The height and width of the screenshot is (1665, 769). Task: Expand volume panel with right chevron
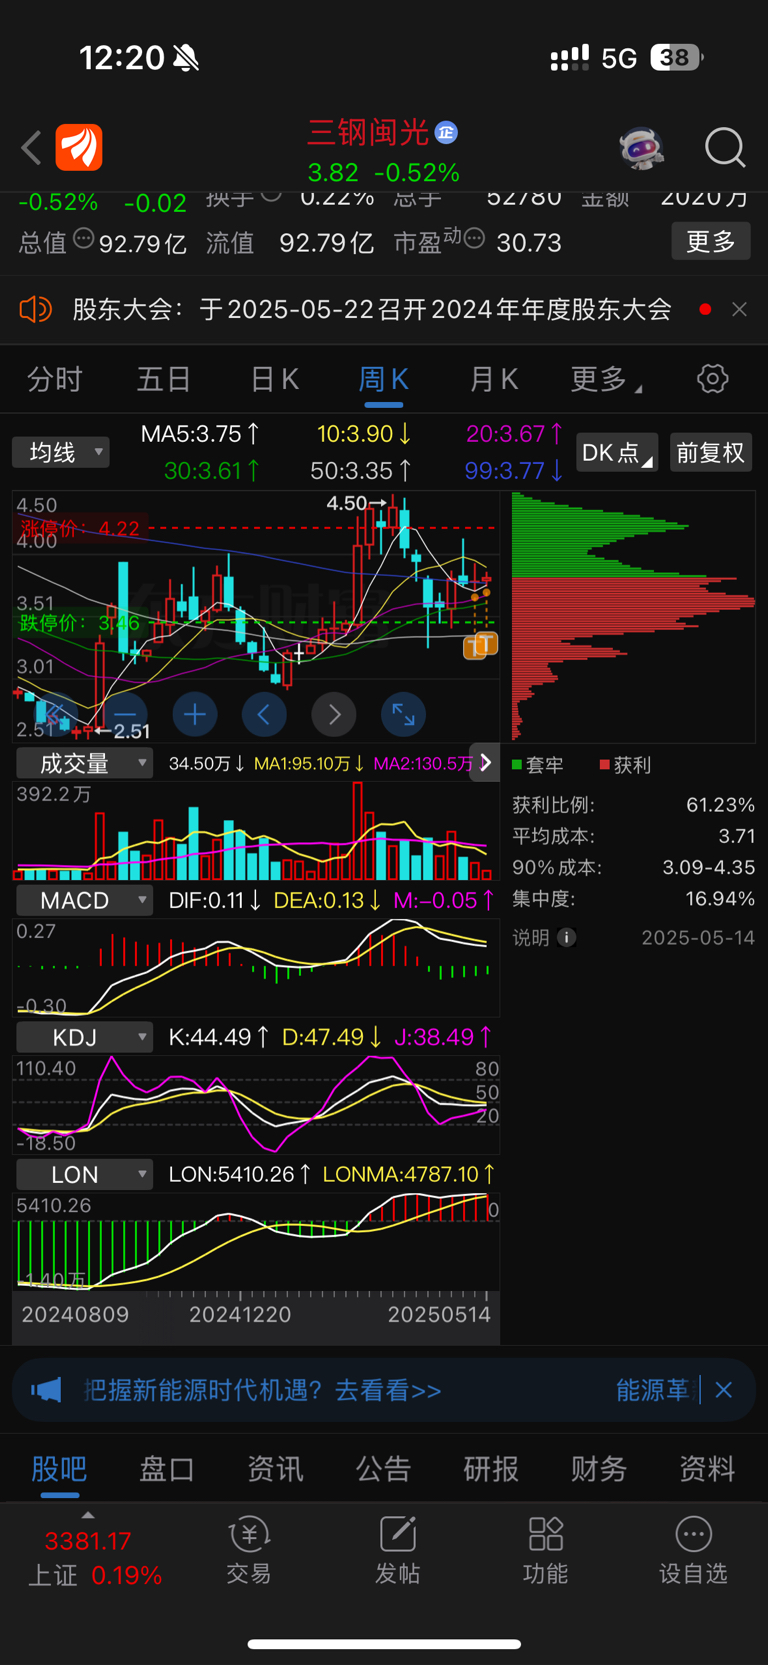[485, 763]
